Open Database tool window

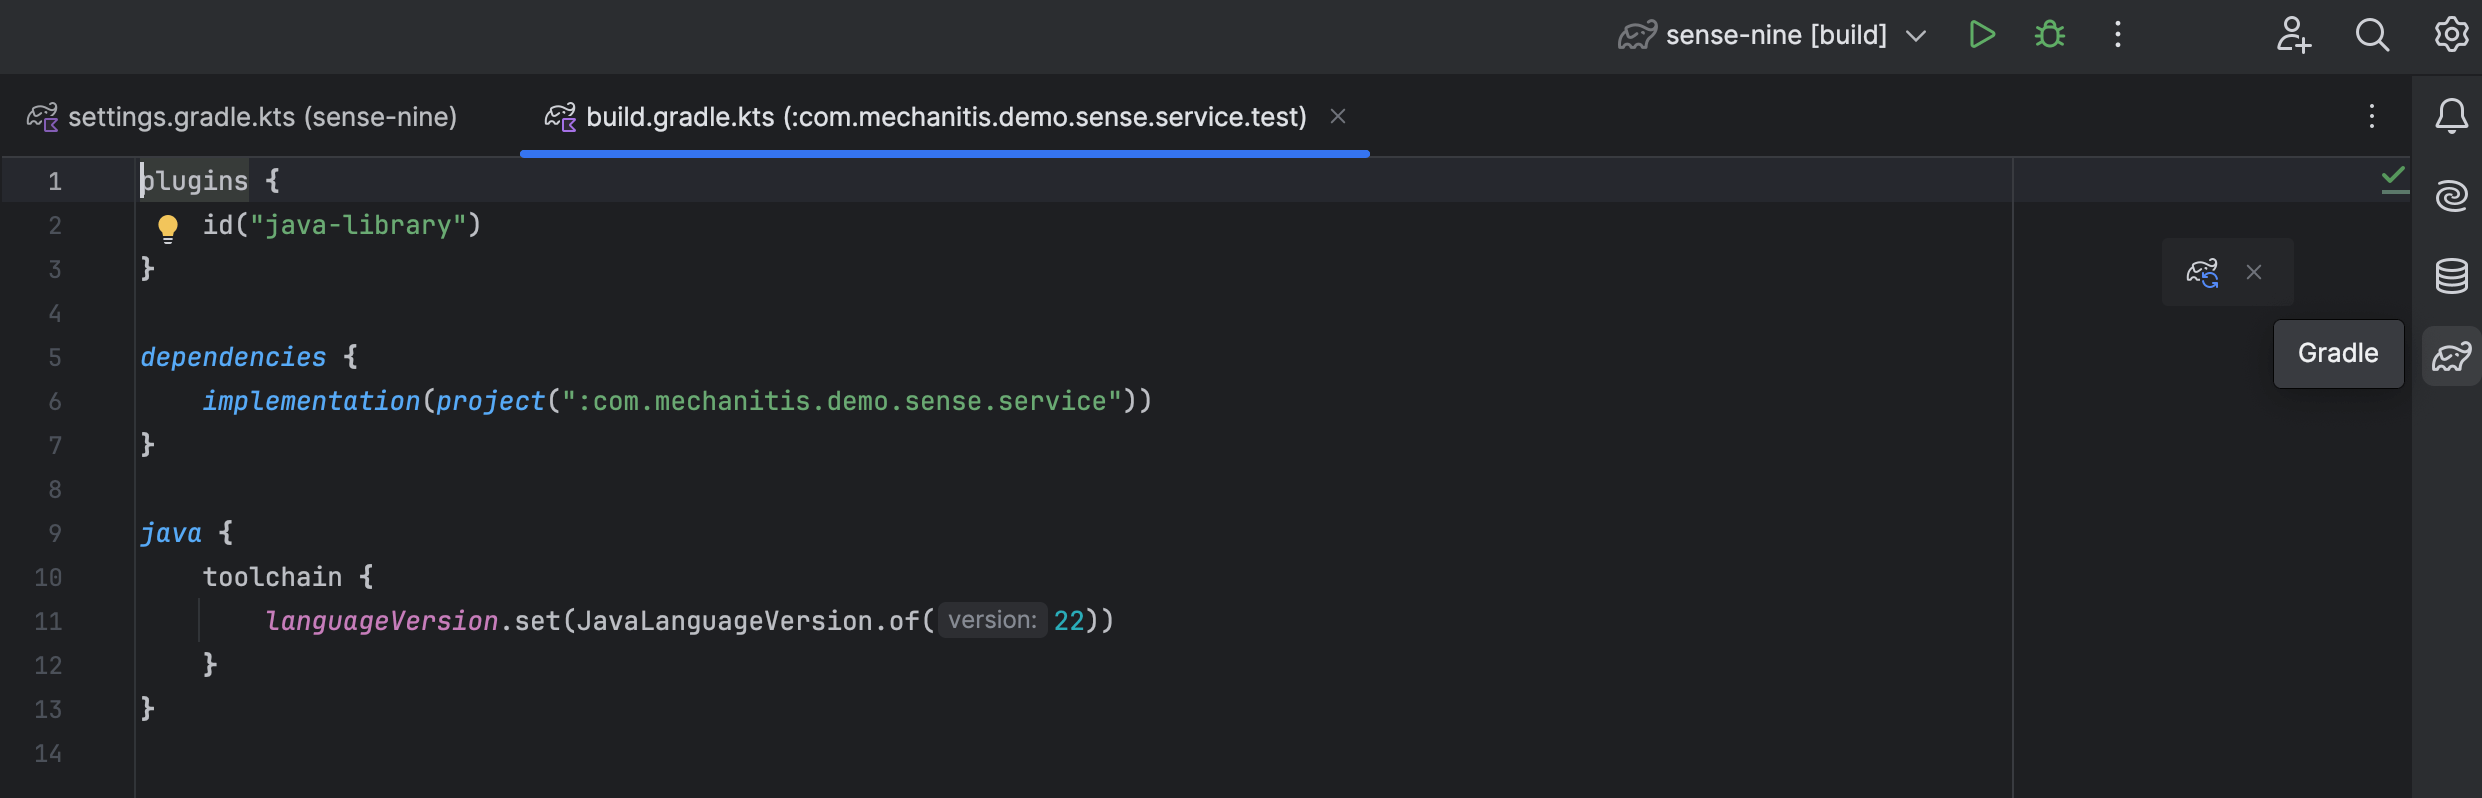[x=2451, y=275]
